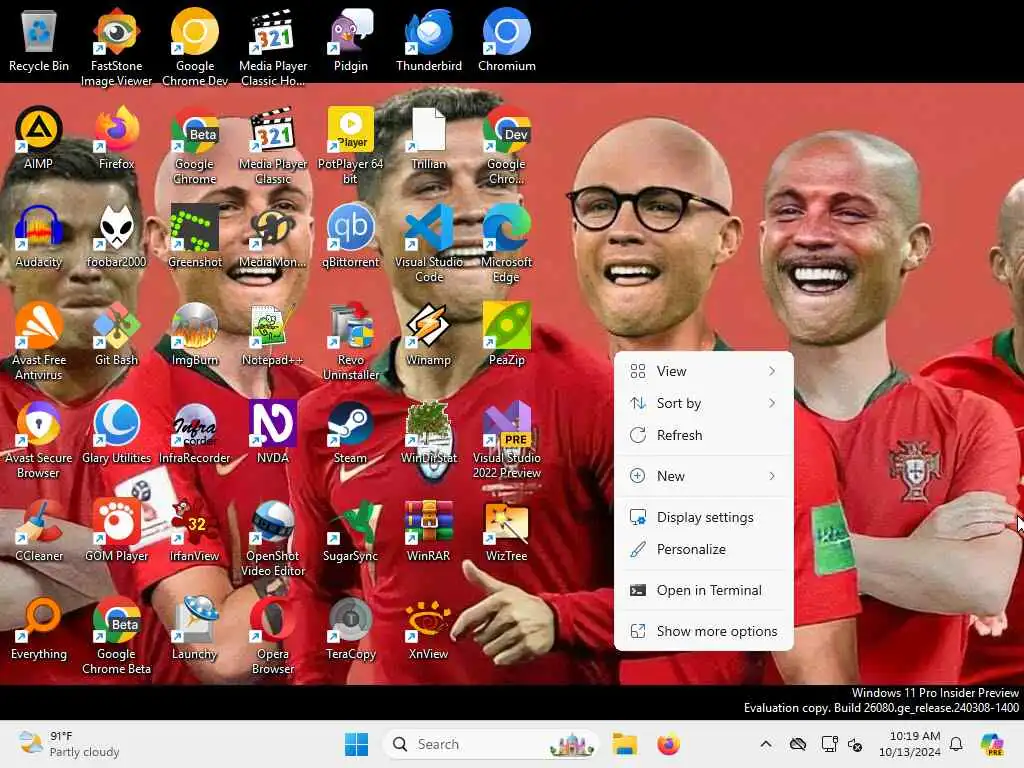
Task: Open the clock showing 10:19 AM
Action: click(910, 744)
